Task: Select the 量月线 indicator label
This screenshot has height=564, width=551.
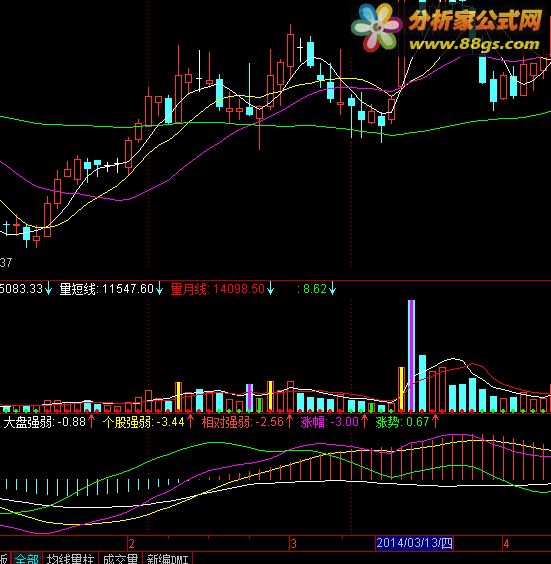Action: tap(188, 289)
